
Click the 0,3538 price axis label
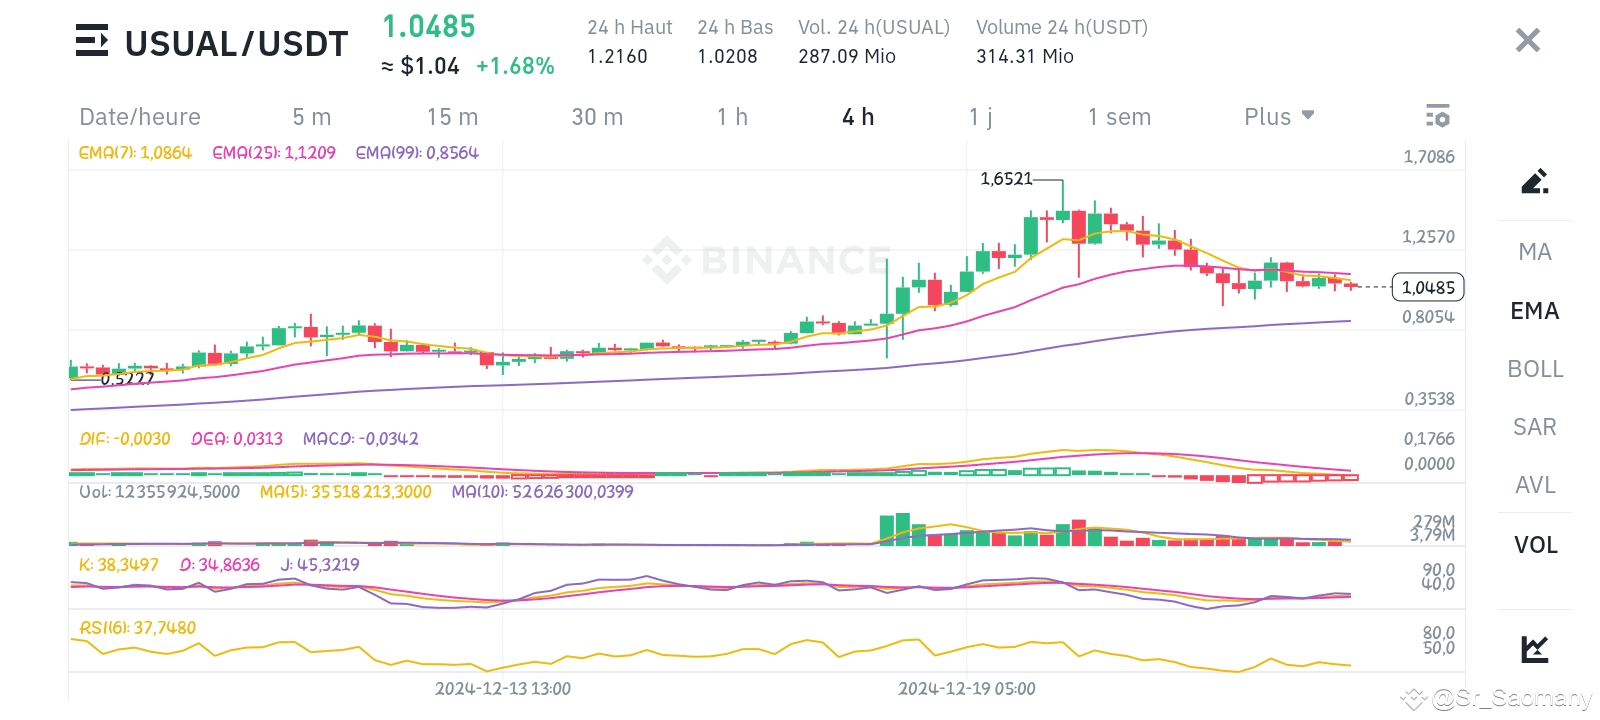point(1429,399)
